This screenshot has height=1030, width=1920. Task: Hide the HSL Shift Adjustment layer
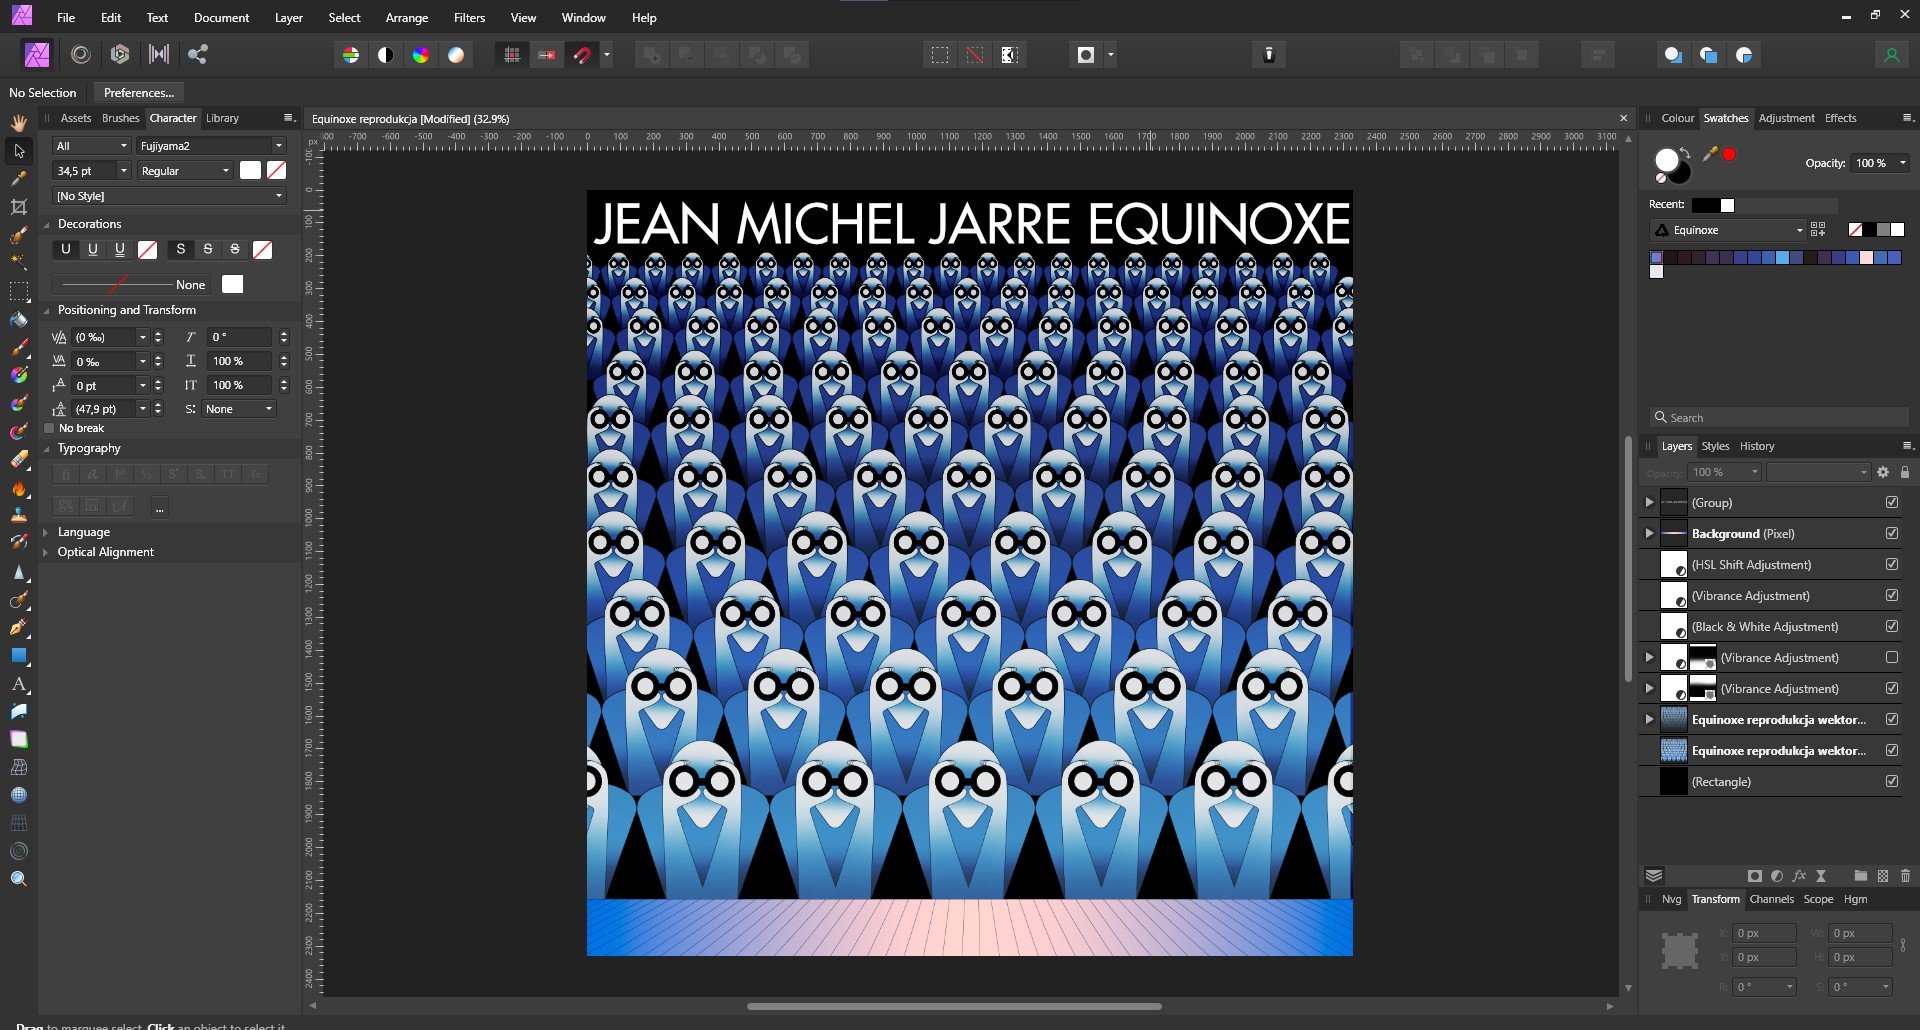1892,564
